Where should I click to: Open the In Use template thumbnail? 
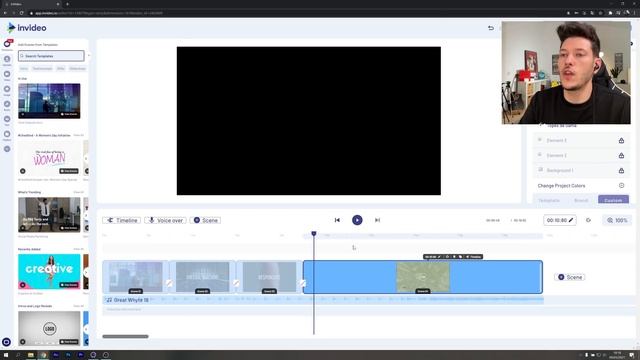(x=49, y=101)
